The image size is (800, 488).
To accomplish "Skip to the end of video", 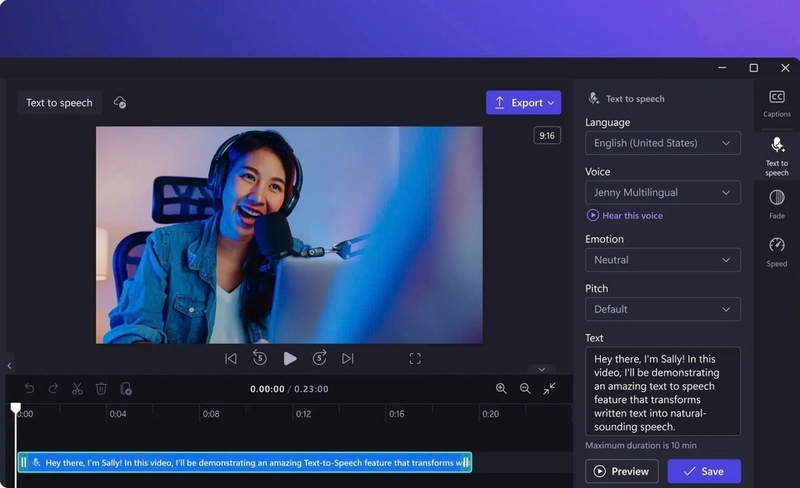I will coord(347,359).
